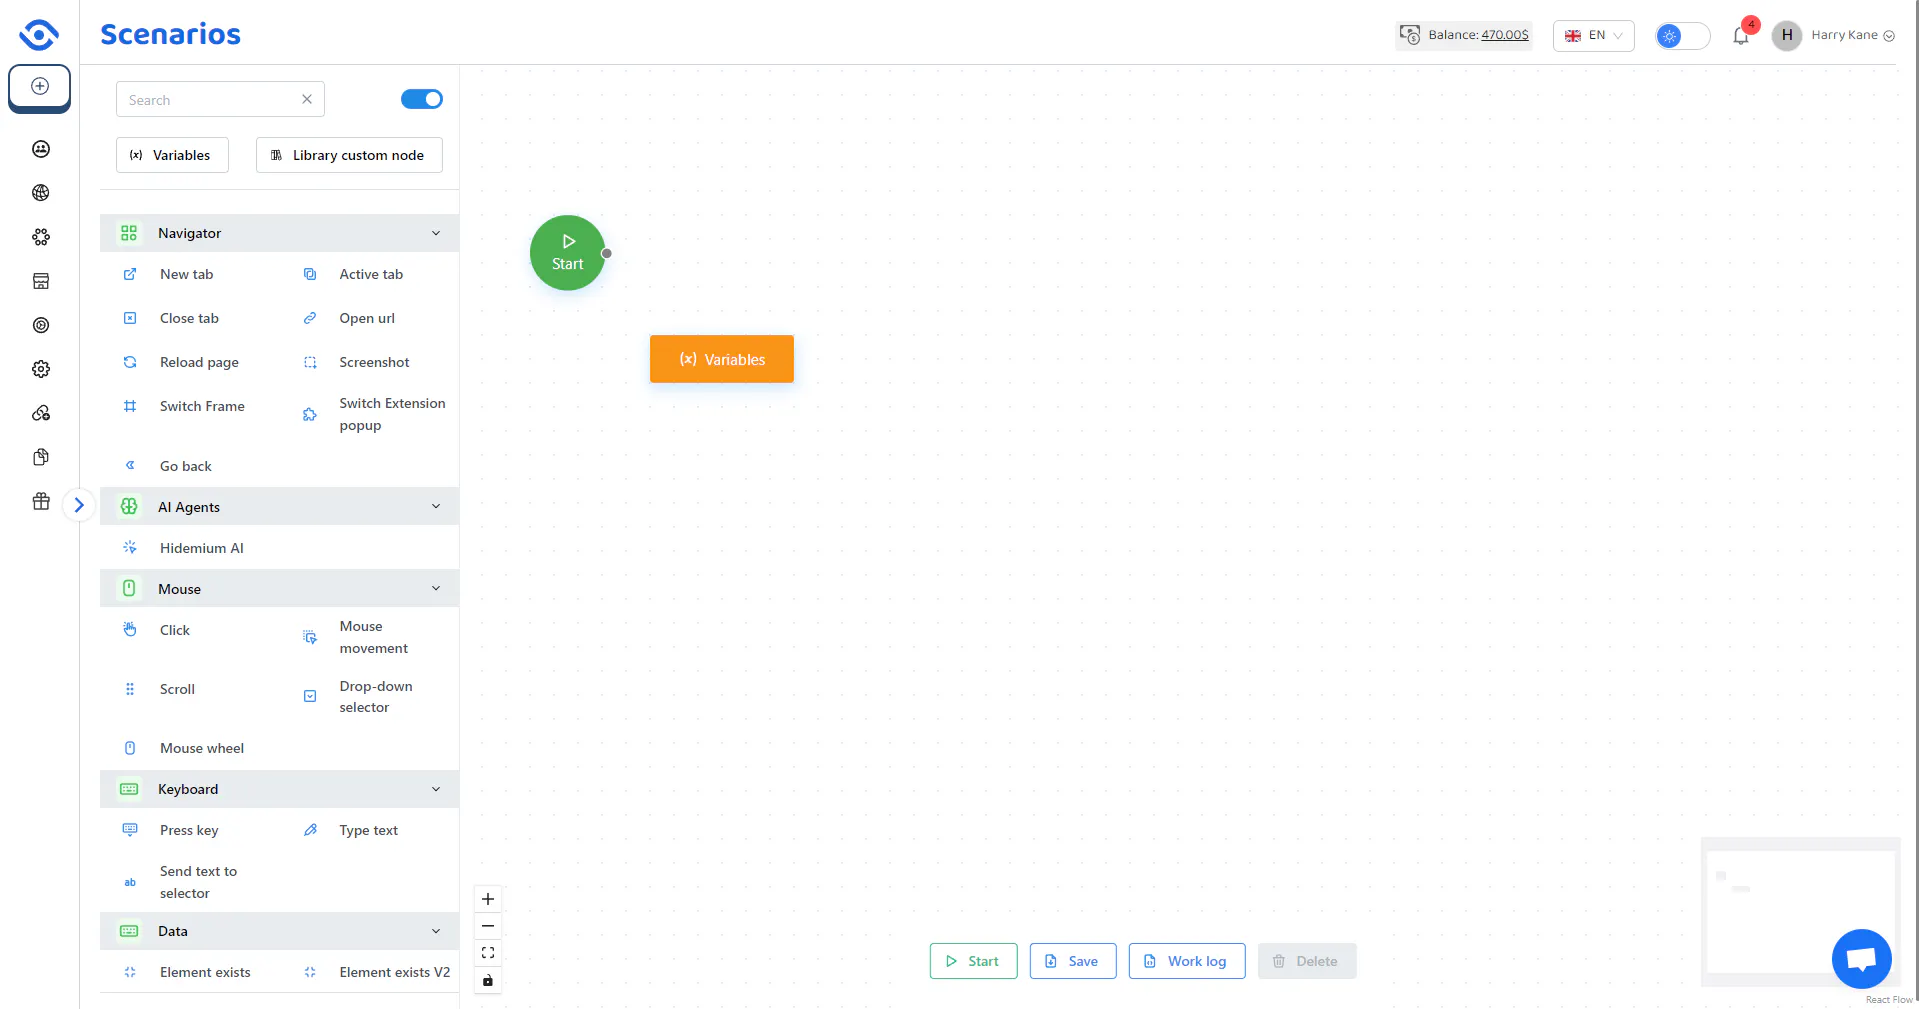Image resolution: width=1919 pixels, height=1009 pixels.
Task: Click the React Flow attribution link
Action: click(x=1888, y=1000)
